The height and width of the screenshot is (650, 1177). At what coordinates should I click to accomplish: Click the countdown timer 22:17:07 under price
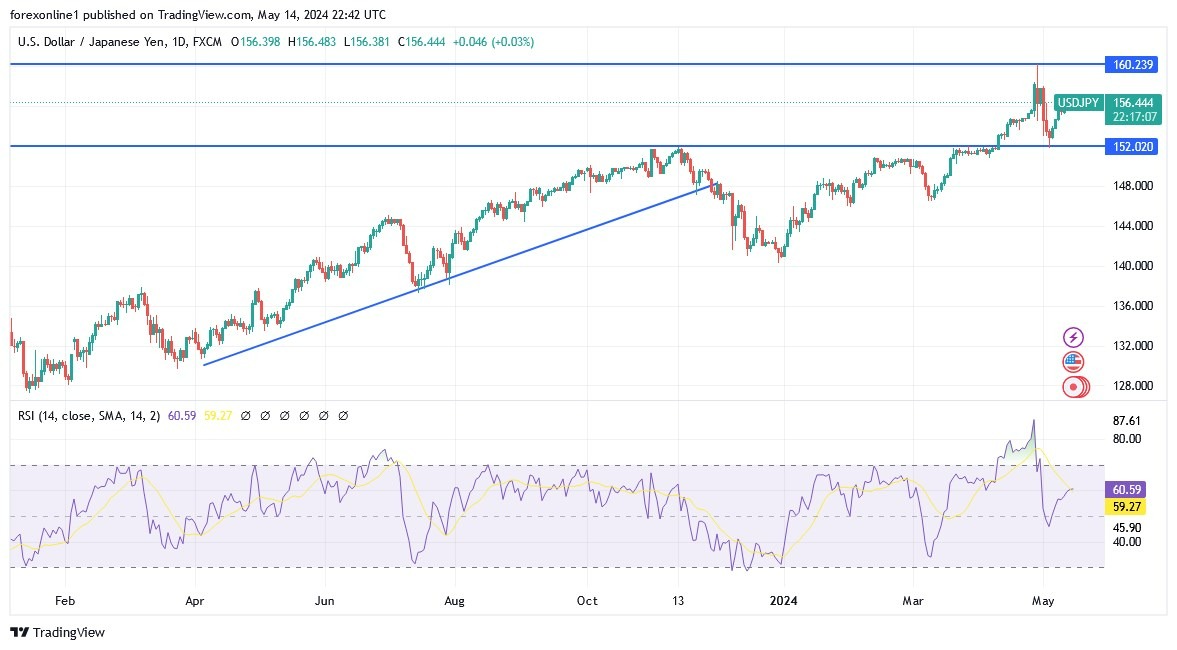coord(1132,116)
